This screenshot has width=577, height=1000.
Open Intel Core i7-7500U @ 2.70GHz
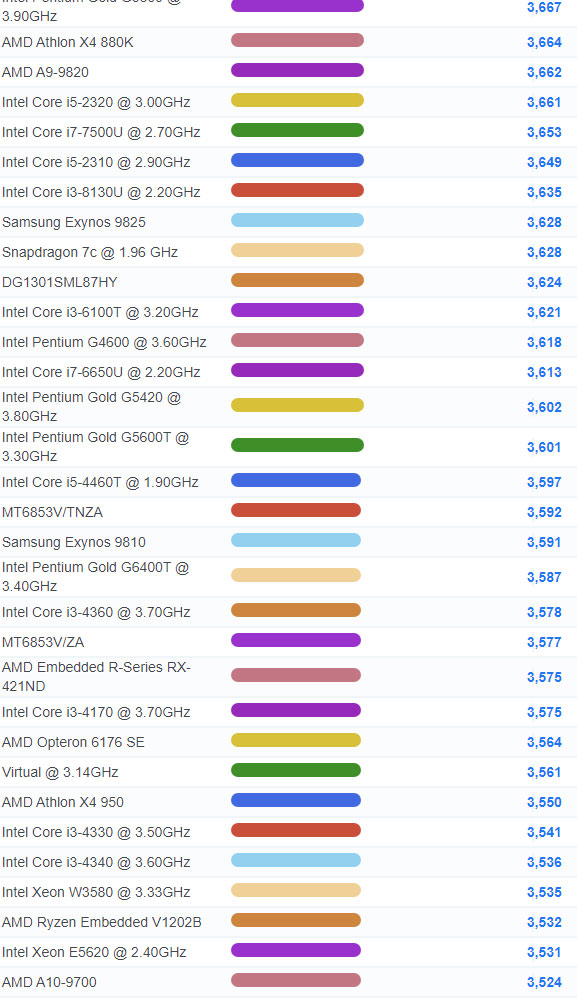click(x=101, y=132)
